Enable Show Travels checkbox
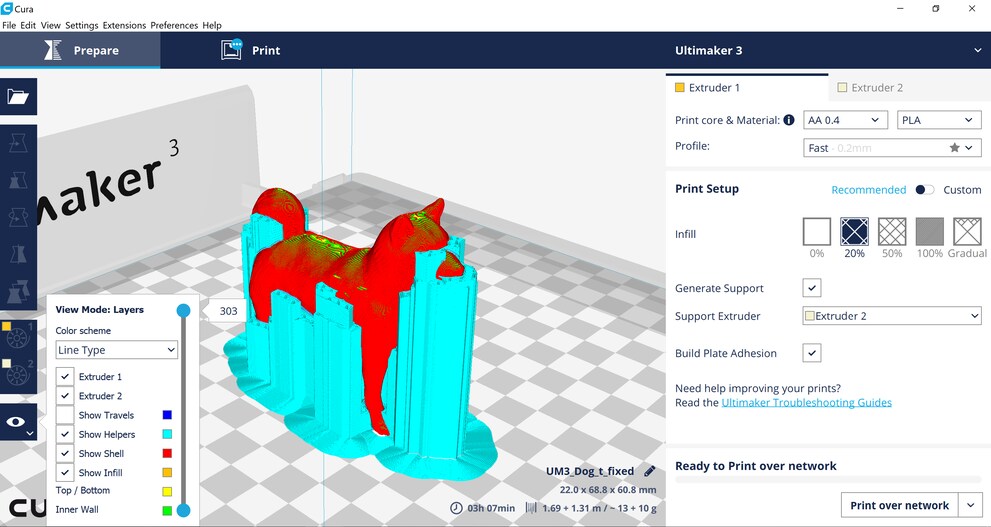 point(65,415)
